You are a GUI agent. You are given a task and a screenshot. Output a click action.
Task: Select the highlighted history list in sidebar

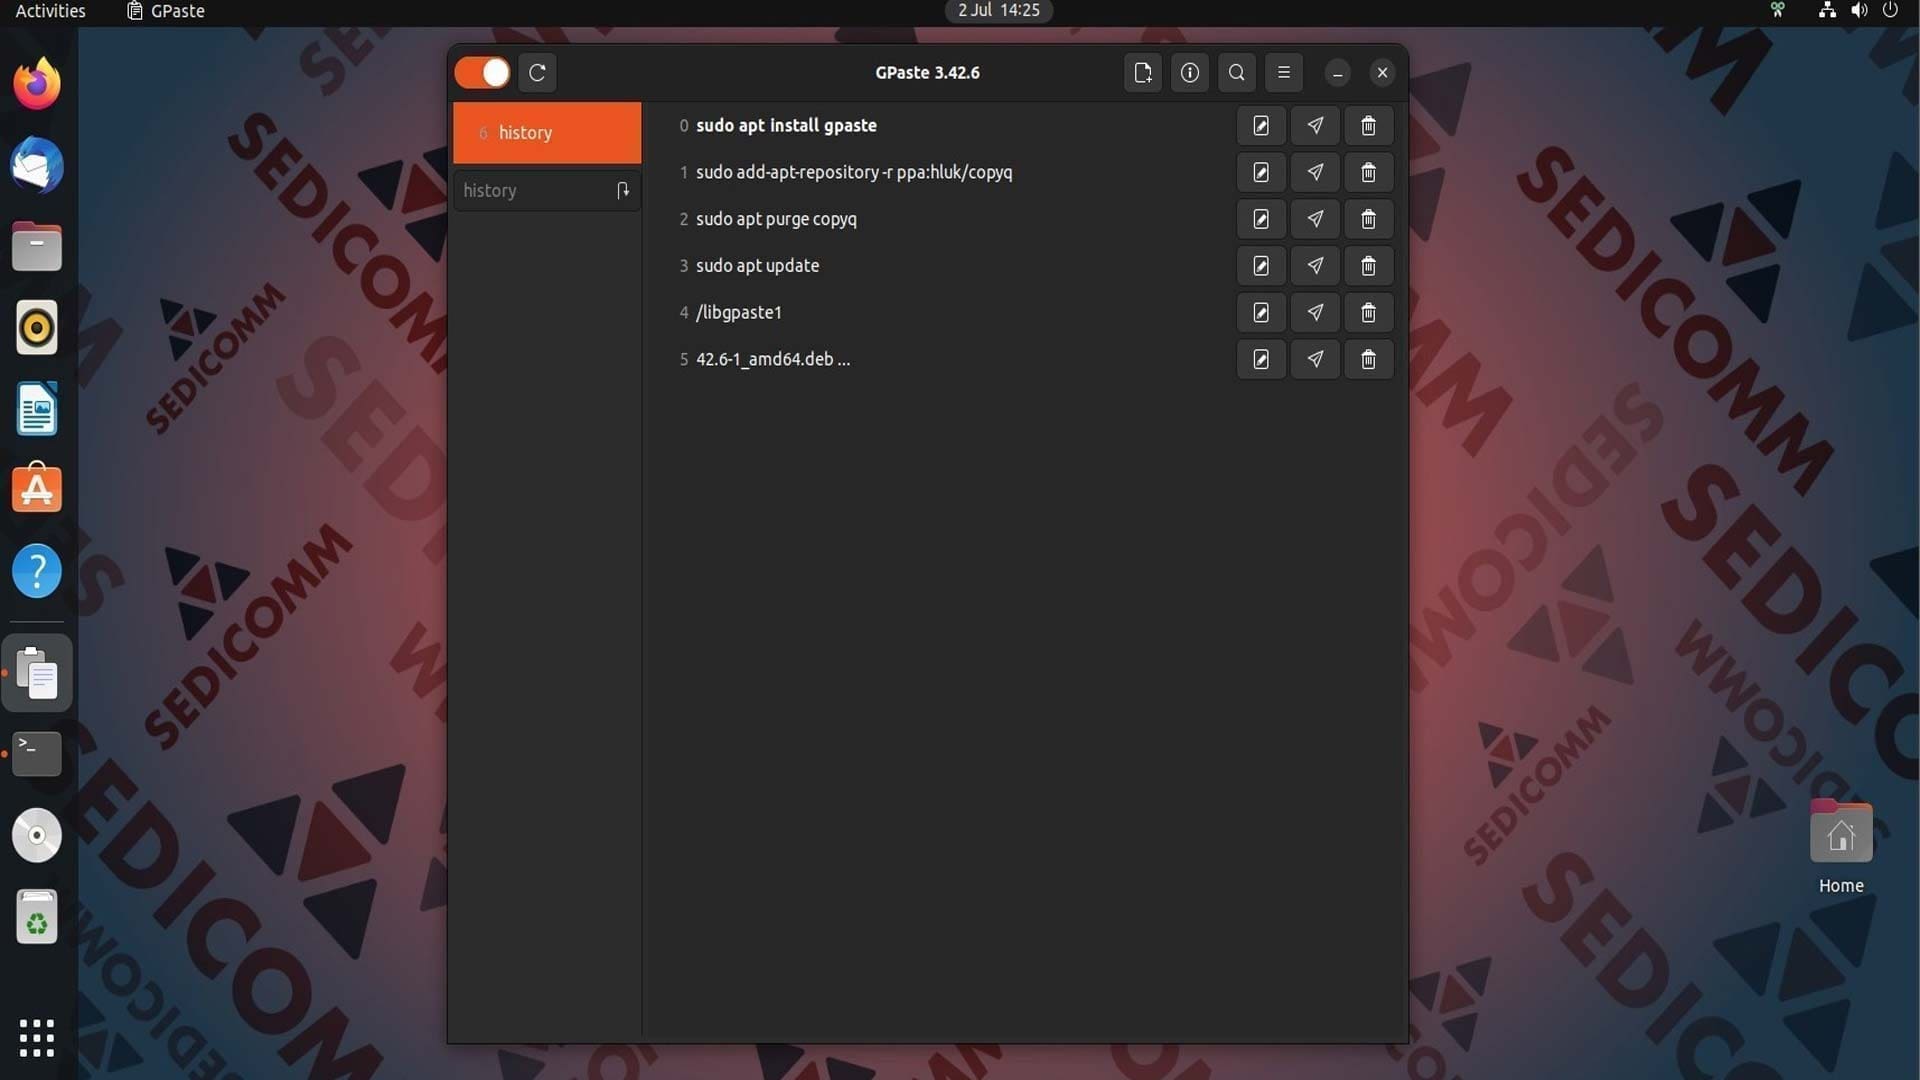click(547, 132)
